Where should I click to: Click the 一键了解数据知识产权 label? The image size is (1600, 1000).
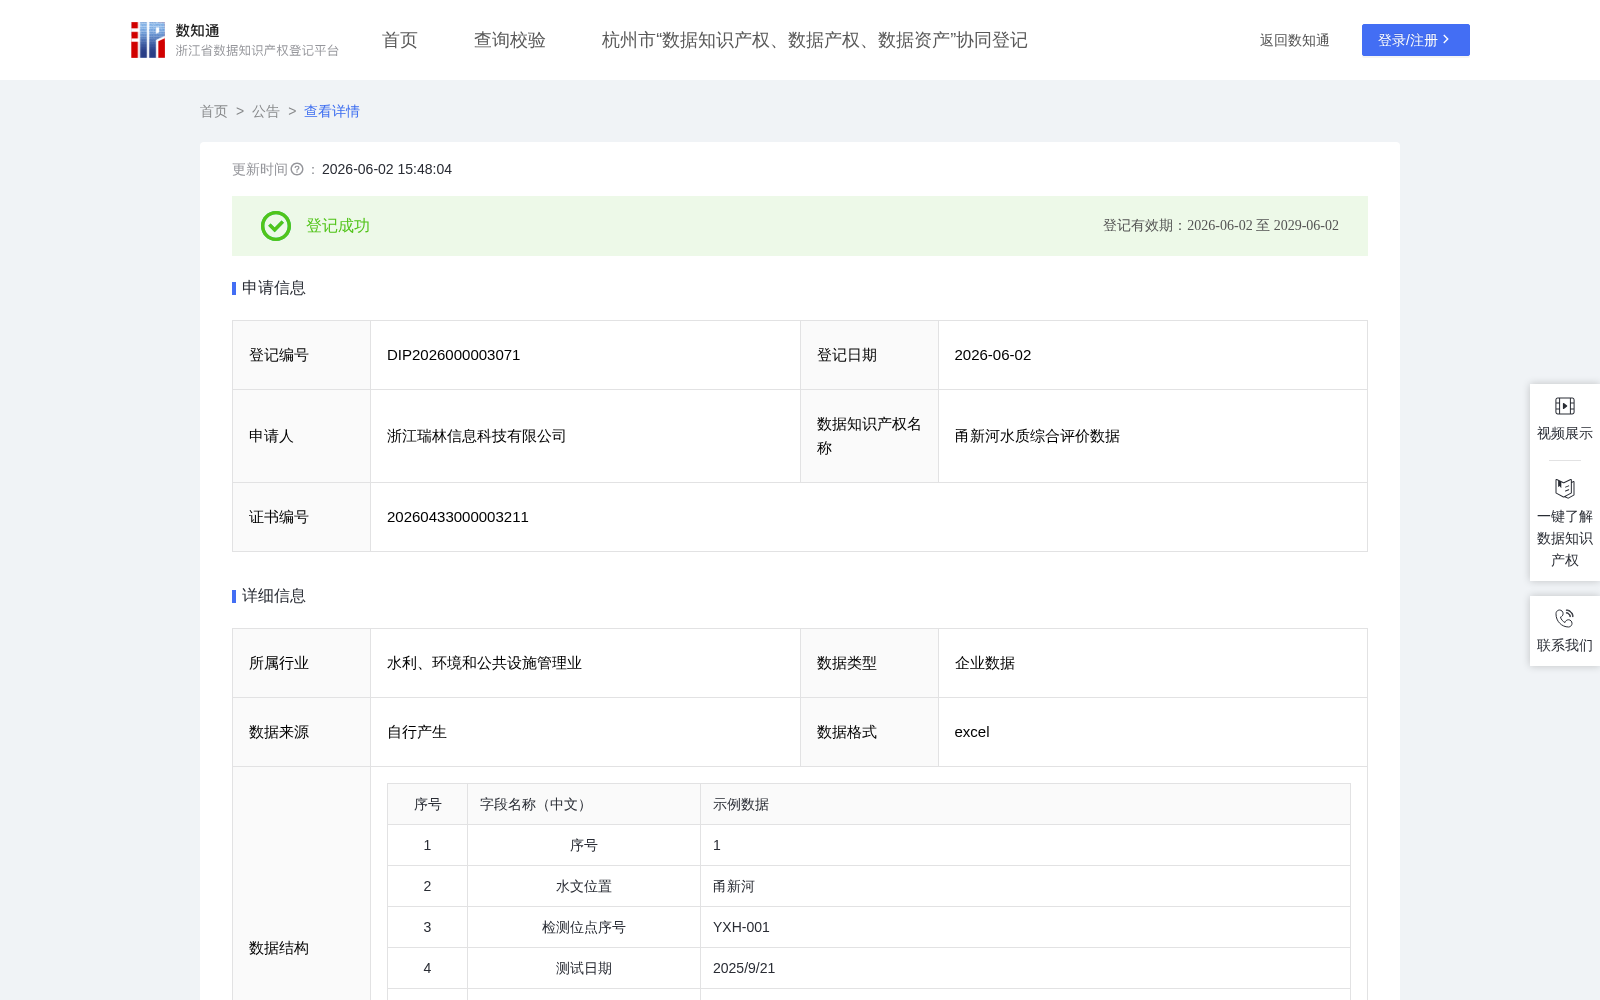1565,538
